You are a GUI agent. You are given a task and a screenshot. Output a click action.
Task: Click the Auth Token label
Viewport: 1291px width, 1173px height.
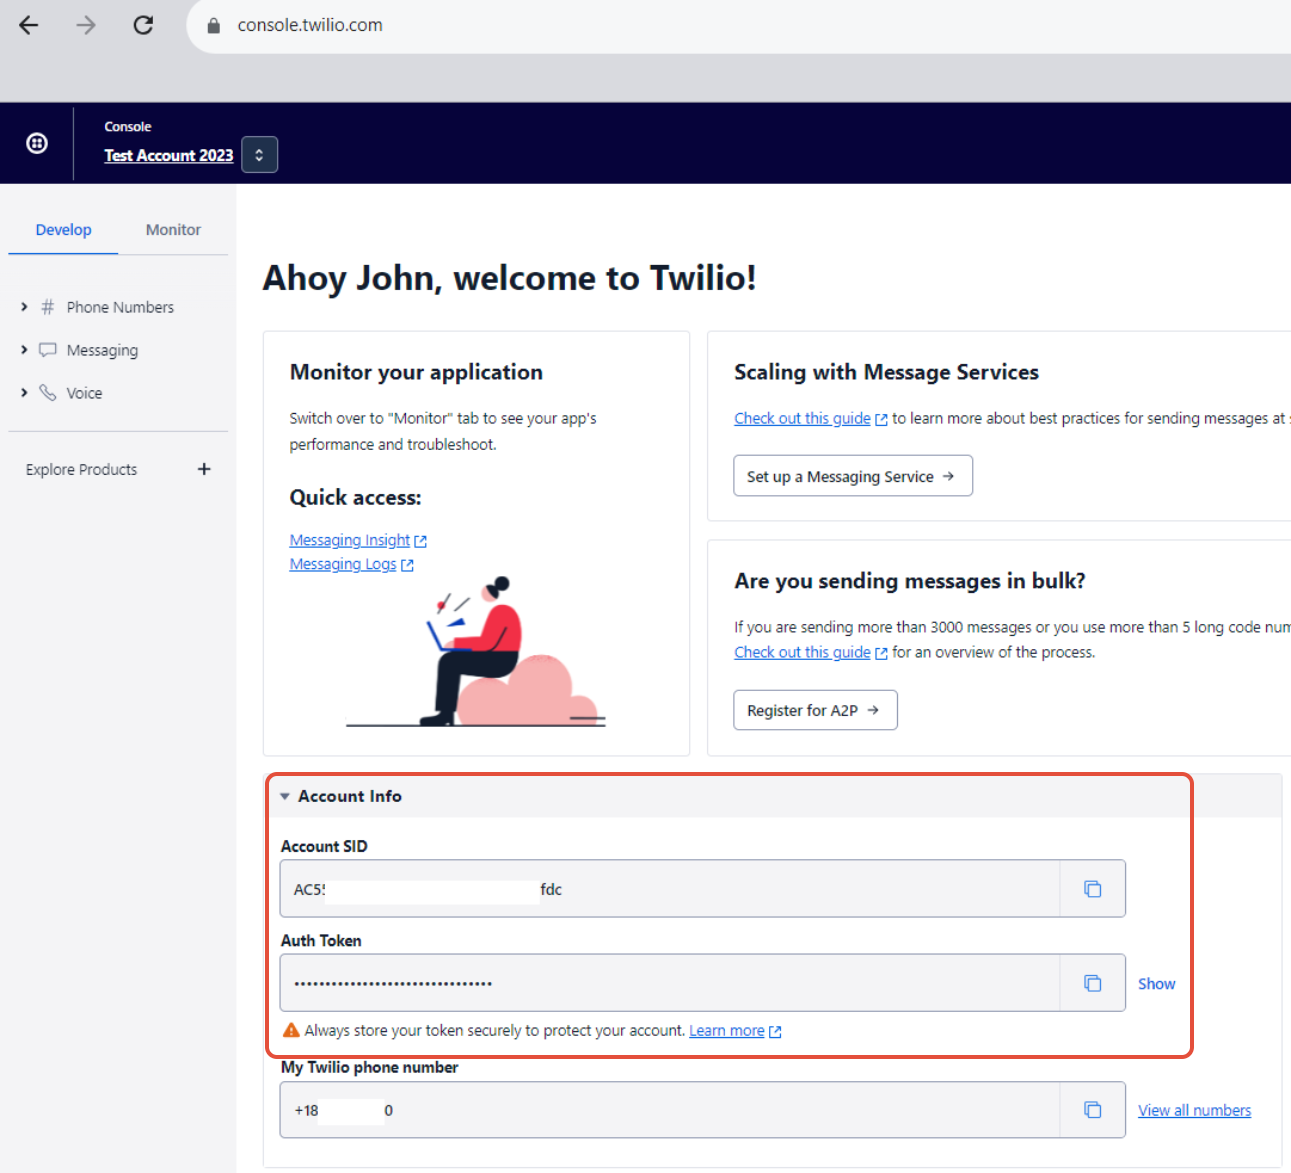[321, 940]
